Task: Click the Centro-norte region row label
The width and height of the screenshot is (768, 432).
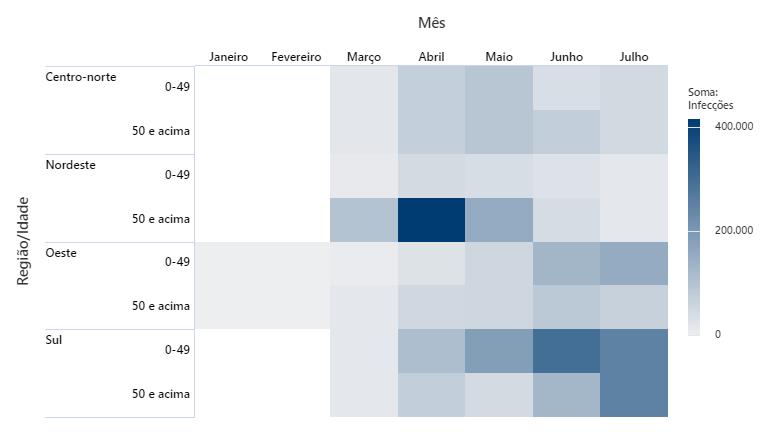Action: [81, 77]
